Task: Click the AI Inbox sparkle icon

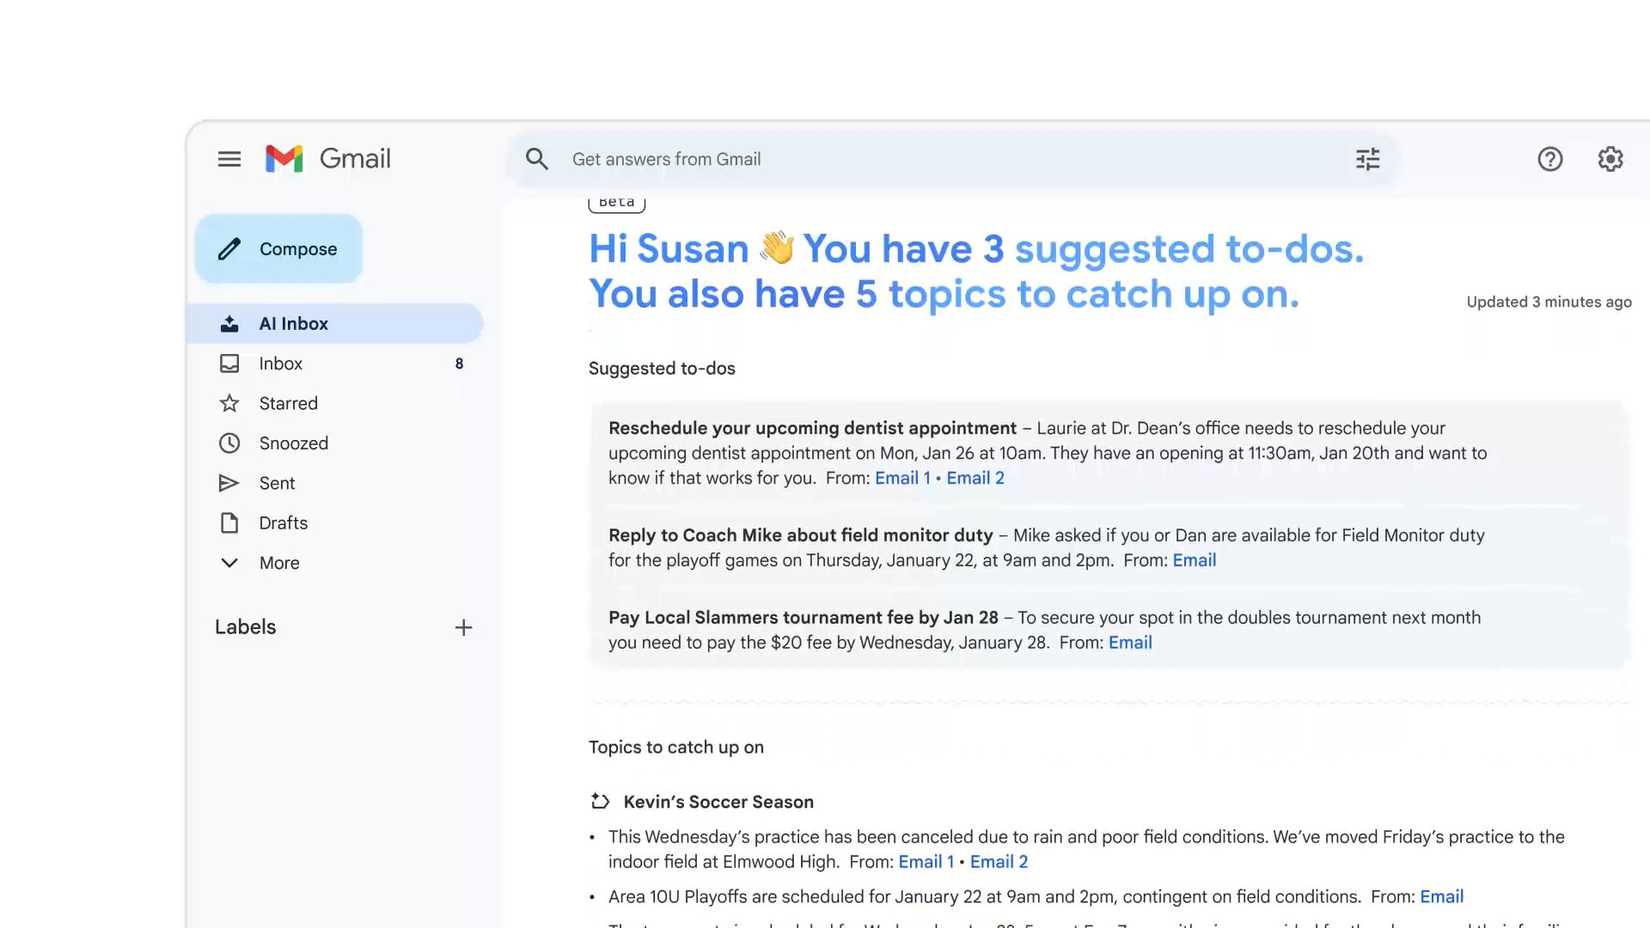Action: [x=230, y=323]
